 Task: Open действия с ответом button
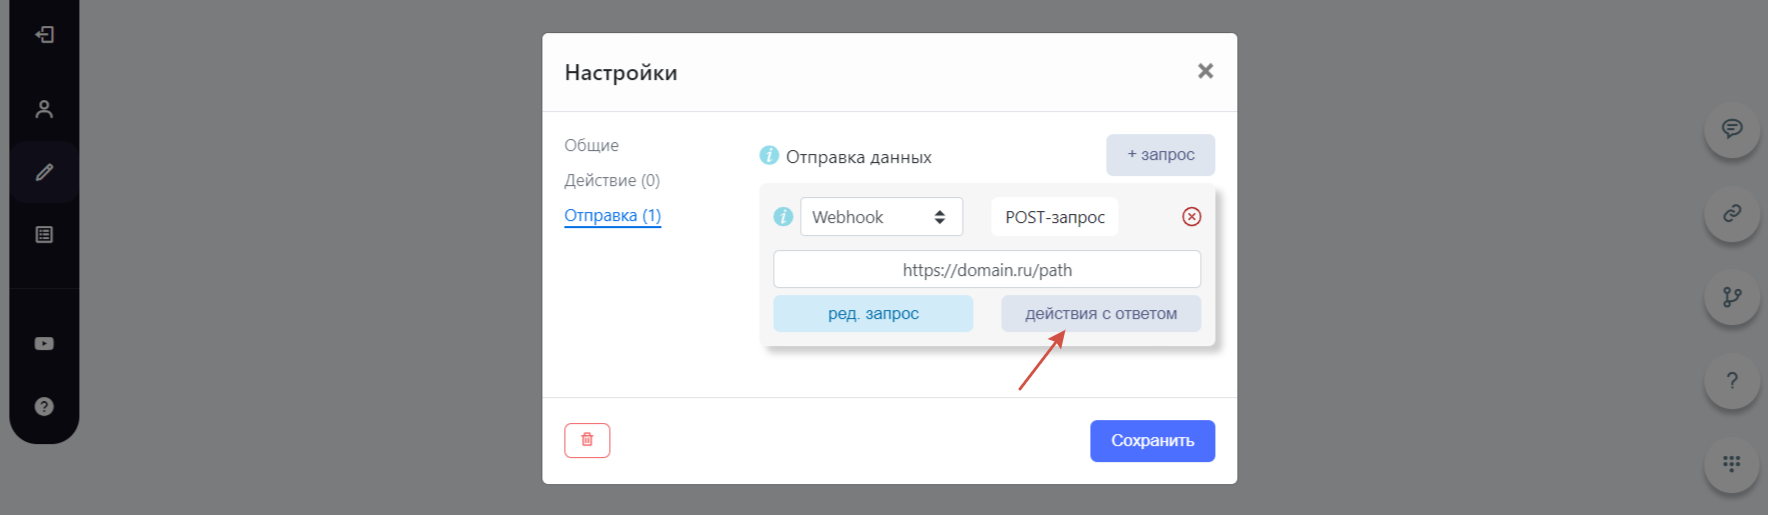coord(1101,313)
